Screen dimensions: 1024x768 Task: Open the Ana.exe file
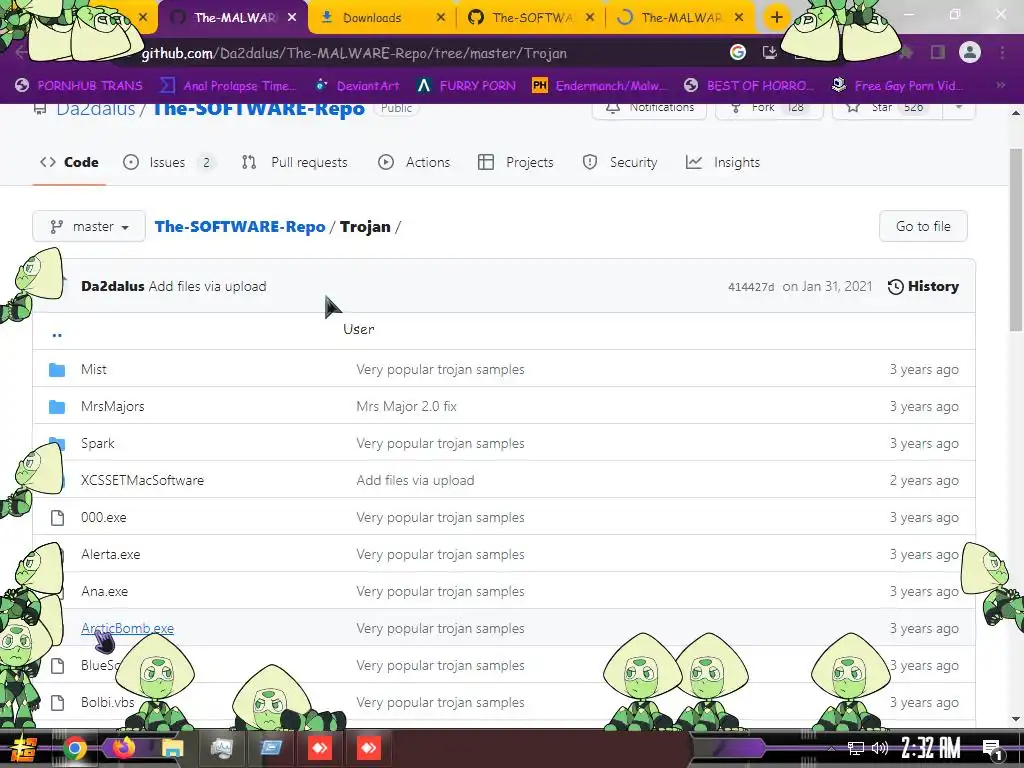104,592
